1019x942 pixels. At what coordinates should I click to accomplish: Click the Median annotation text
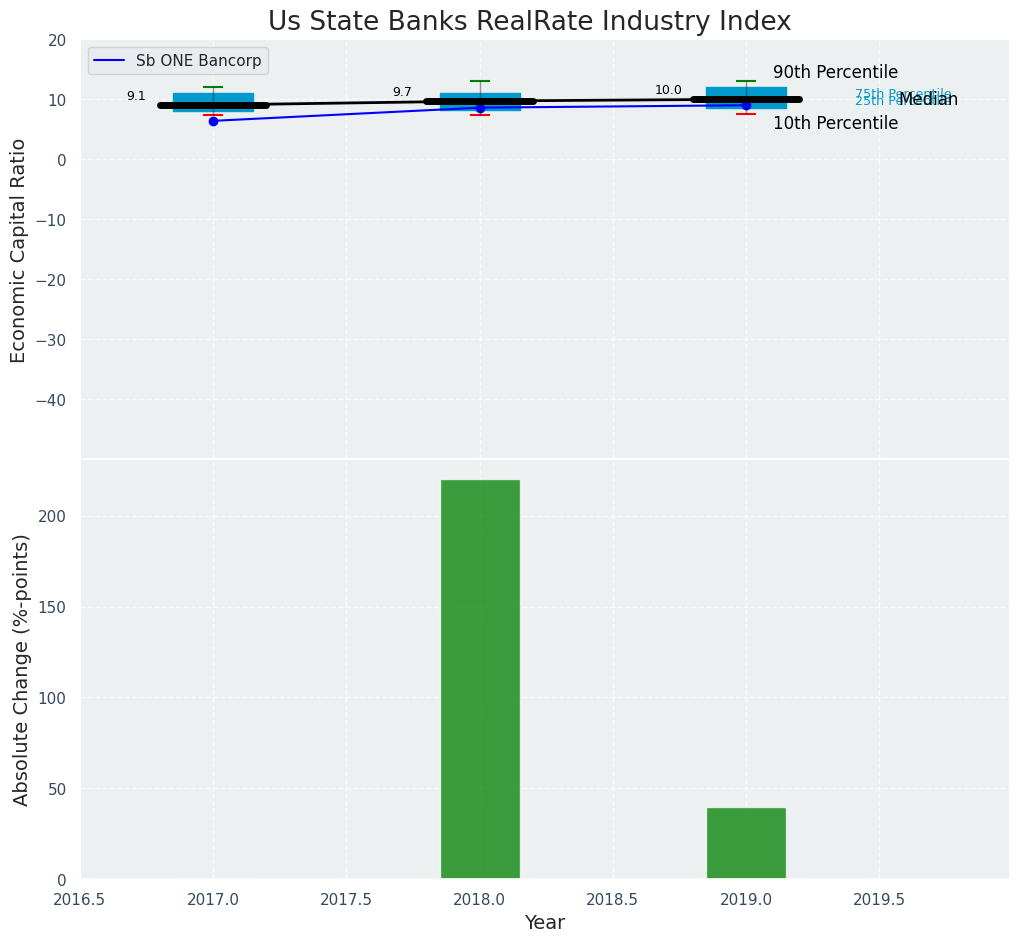pos(930,100)
